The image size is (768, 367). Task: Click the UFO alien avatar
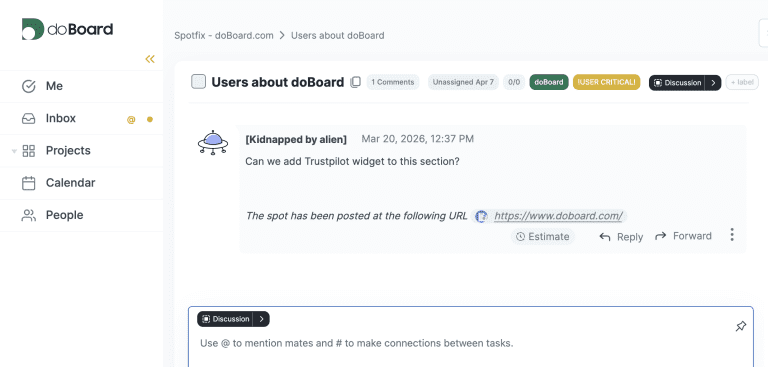[213, 143]
